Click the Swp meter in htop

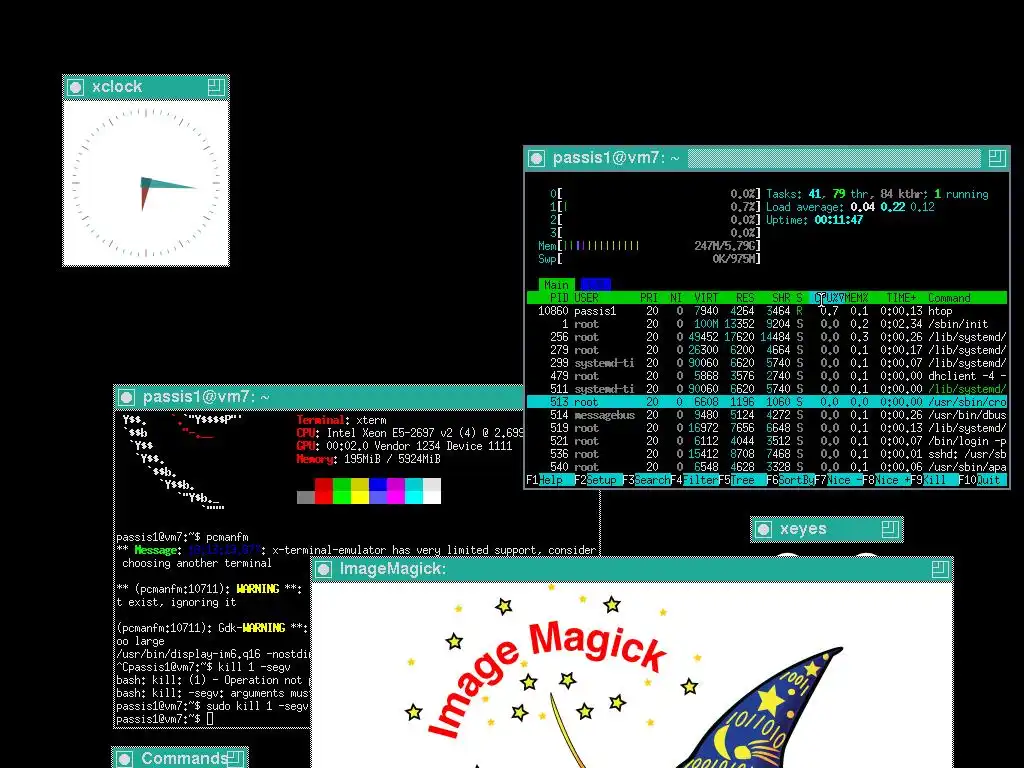coord(649,259)
